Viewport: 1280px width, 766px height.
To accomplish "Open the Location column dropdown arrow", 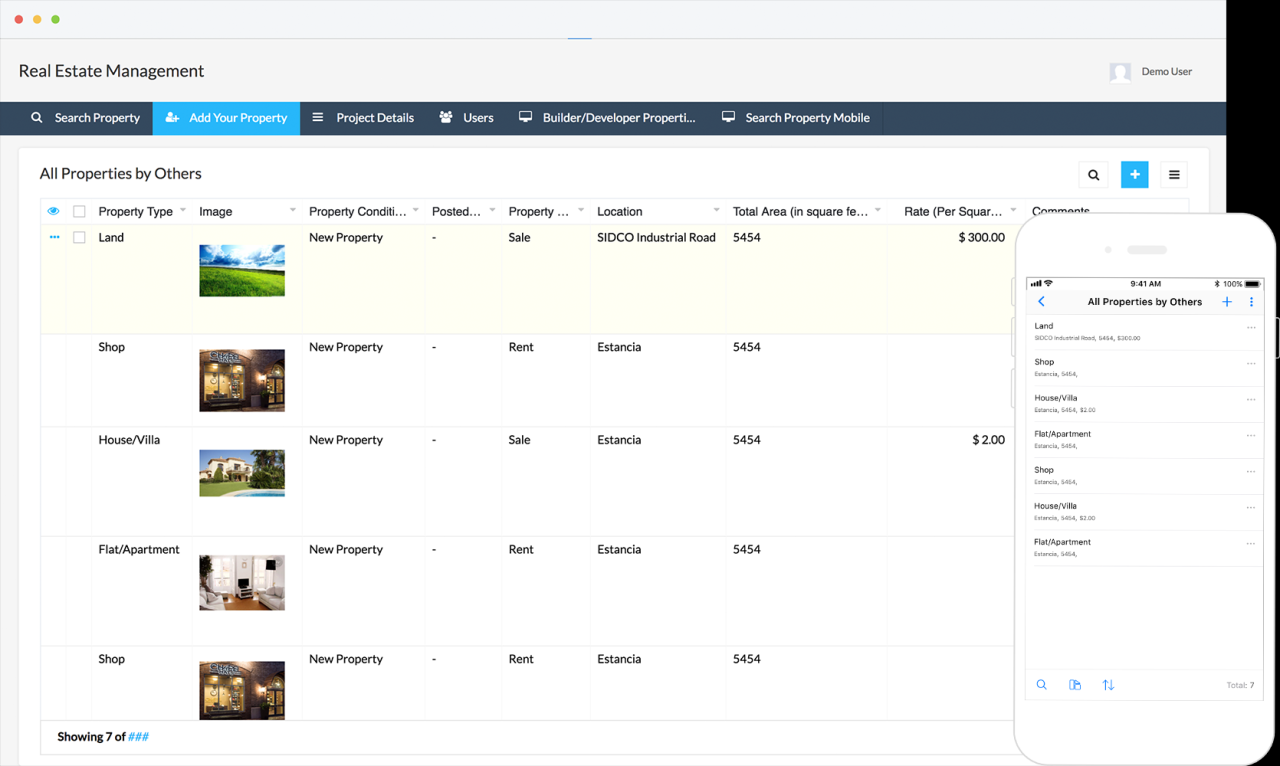I will click(716, 210).
